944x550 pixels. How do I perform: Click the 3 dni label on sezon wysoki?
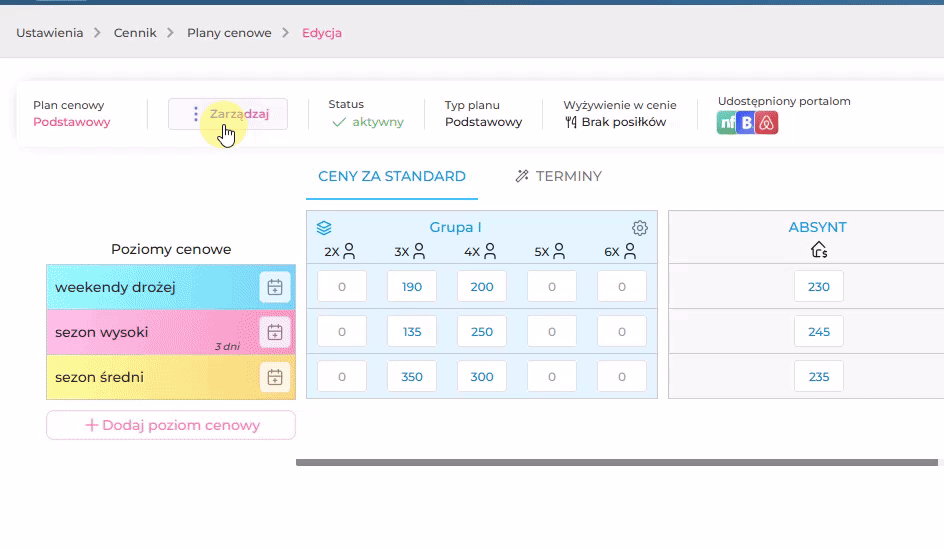(228, 347)
